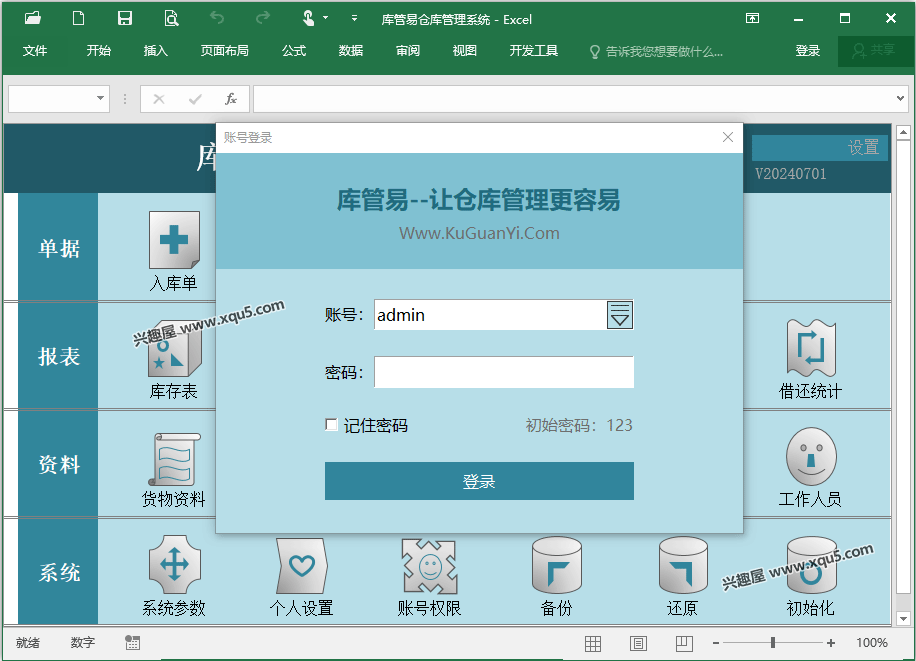Switch to the 开始 ribbon tab

point(99,51)
